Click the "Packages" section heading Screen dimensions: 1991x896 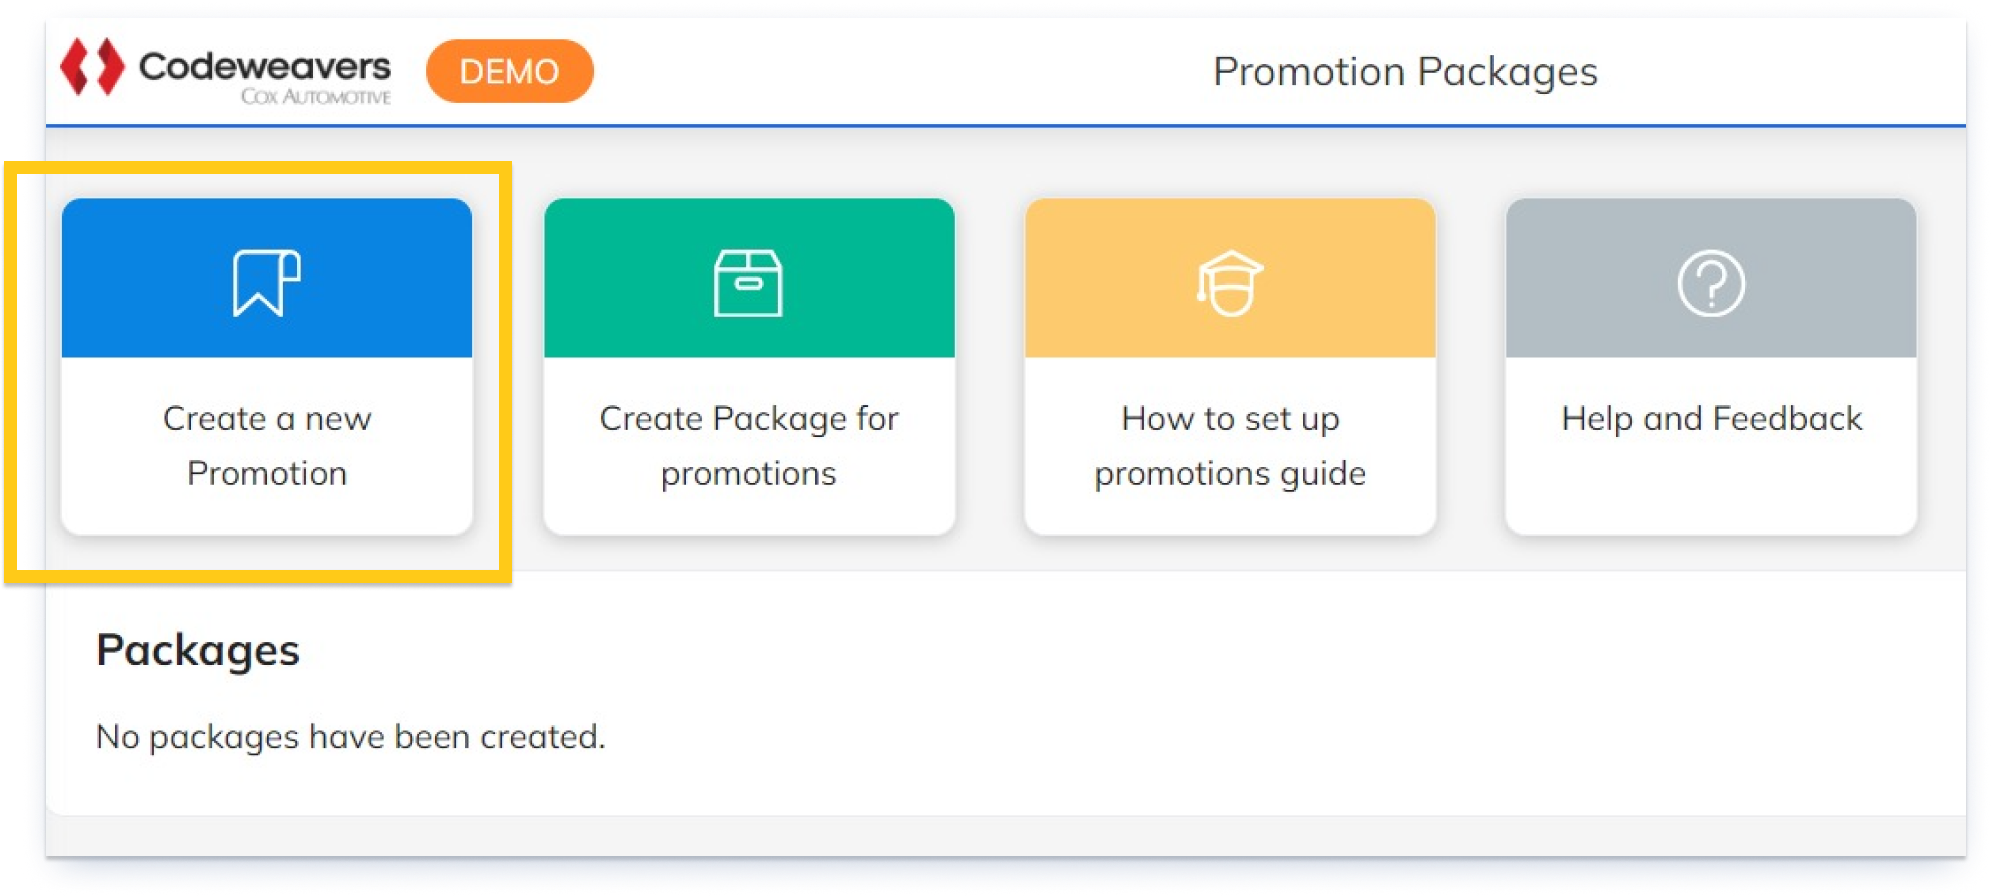(198, 650)
